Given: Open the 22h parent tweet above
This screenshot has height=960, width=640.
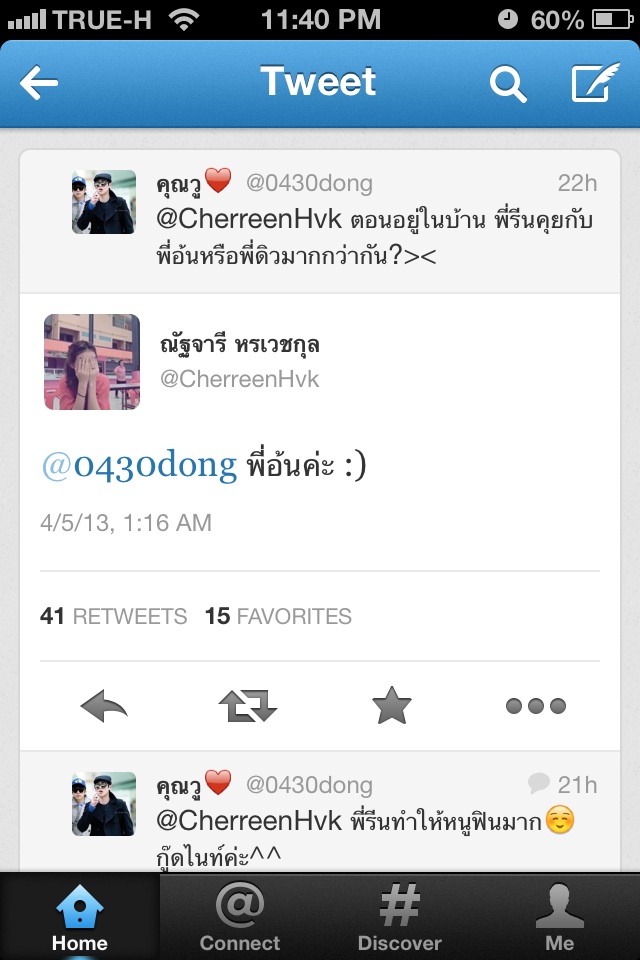Looking at the screenshot, I should click(x=320, y=222).
